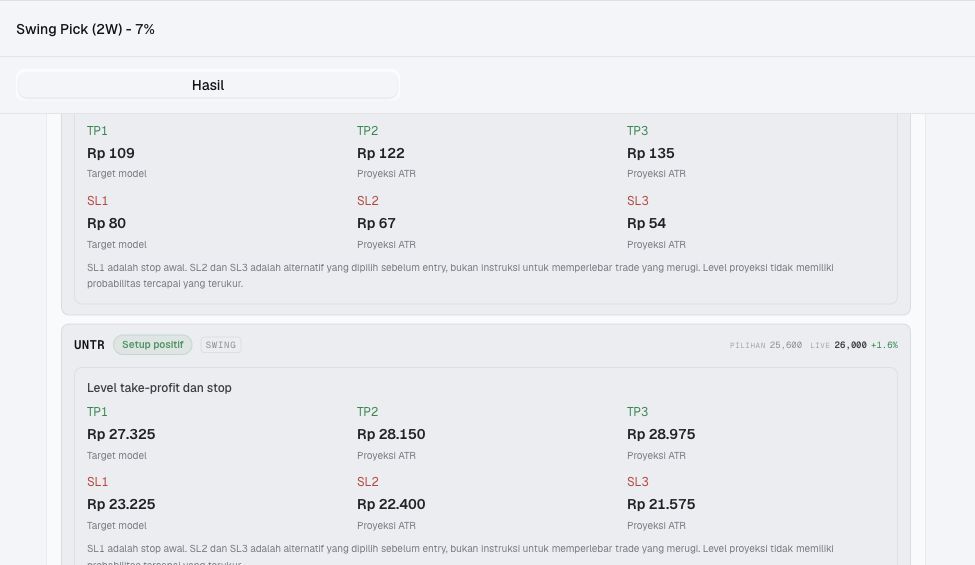Click Target model under Rp 109

117,174
